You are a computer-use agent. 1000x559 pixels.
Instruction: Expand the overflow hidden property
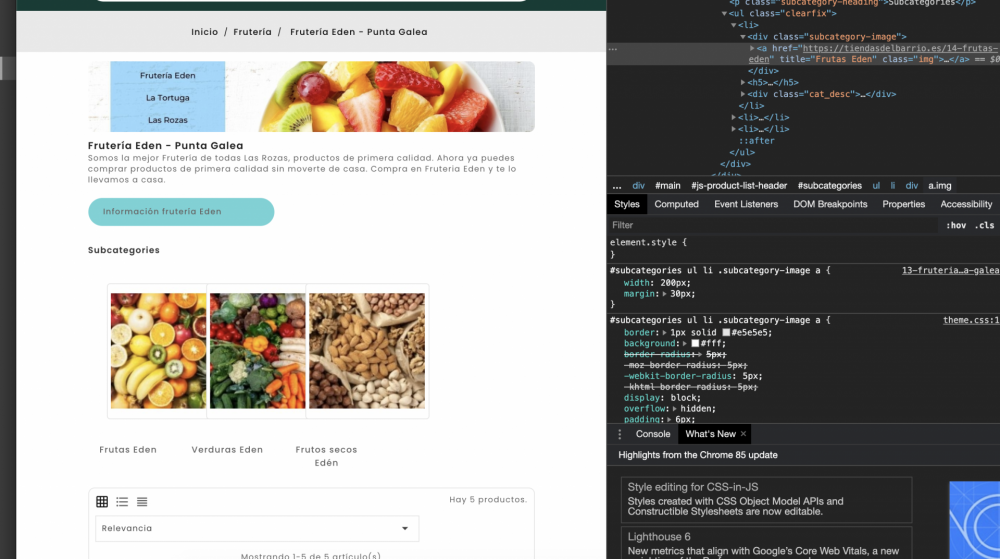click(x=674, y=409)
